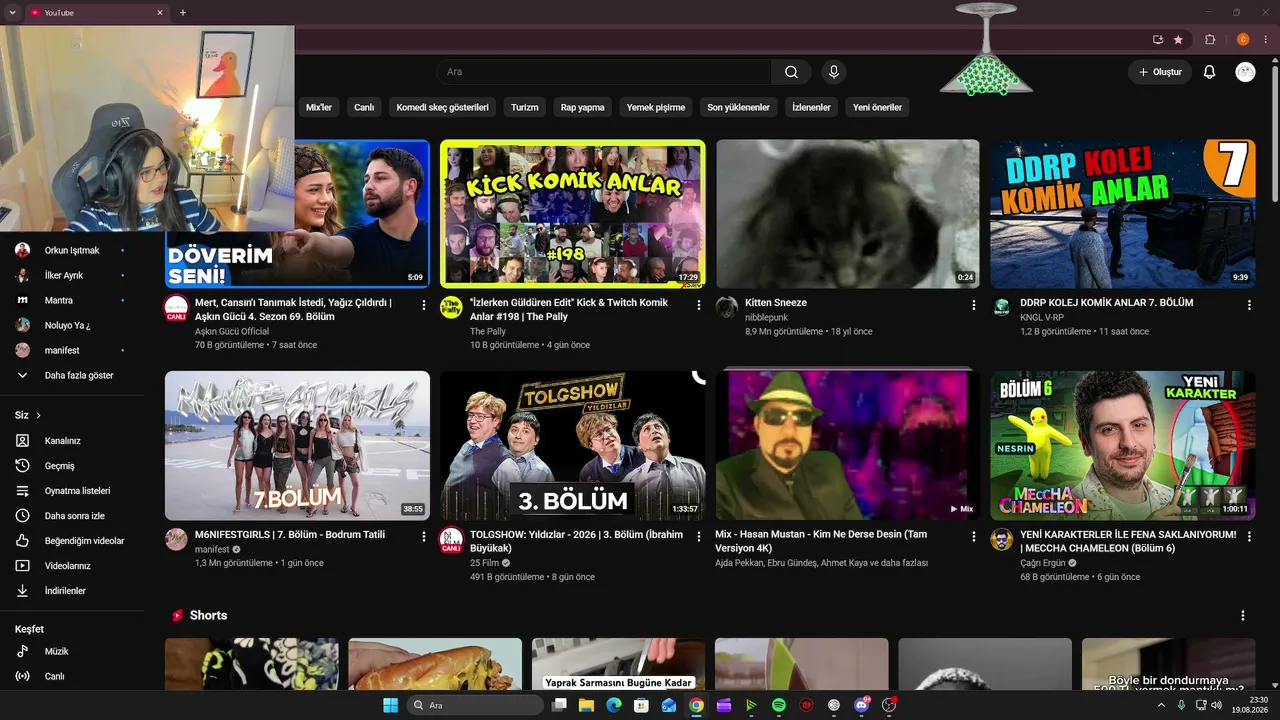This screenshot has width=1280, height=720.
Task: Select the İzlenenler filter chip
Action: point(811,107)
